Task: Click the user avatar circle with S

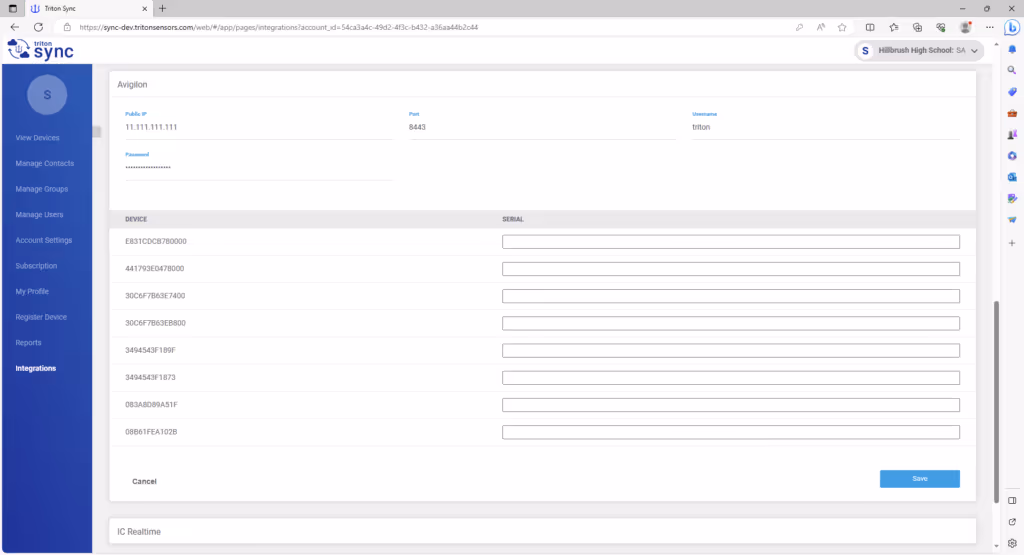Action: point(47,95)
